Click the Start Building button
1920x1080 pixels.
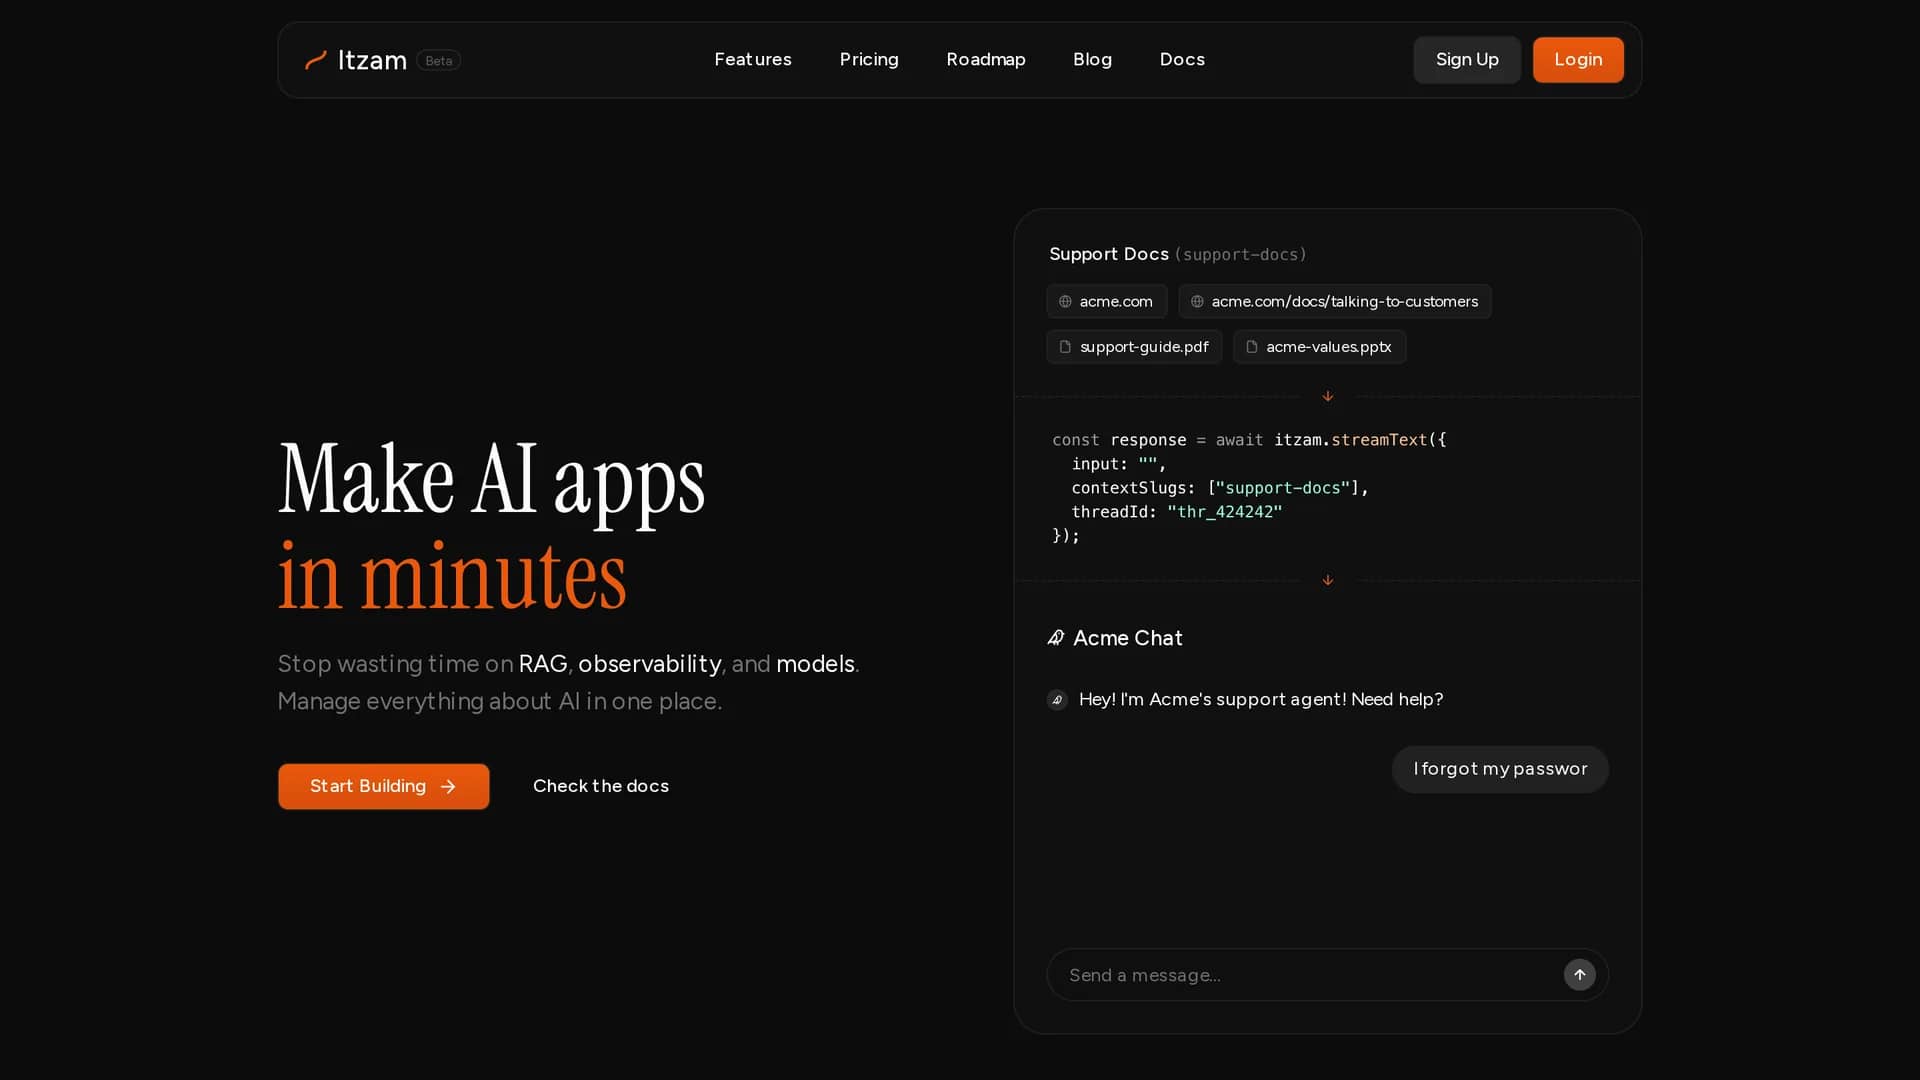coord(384,786)
